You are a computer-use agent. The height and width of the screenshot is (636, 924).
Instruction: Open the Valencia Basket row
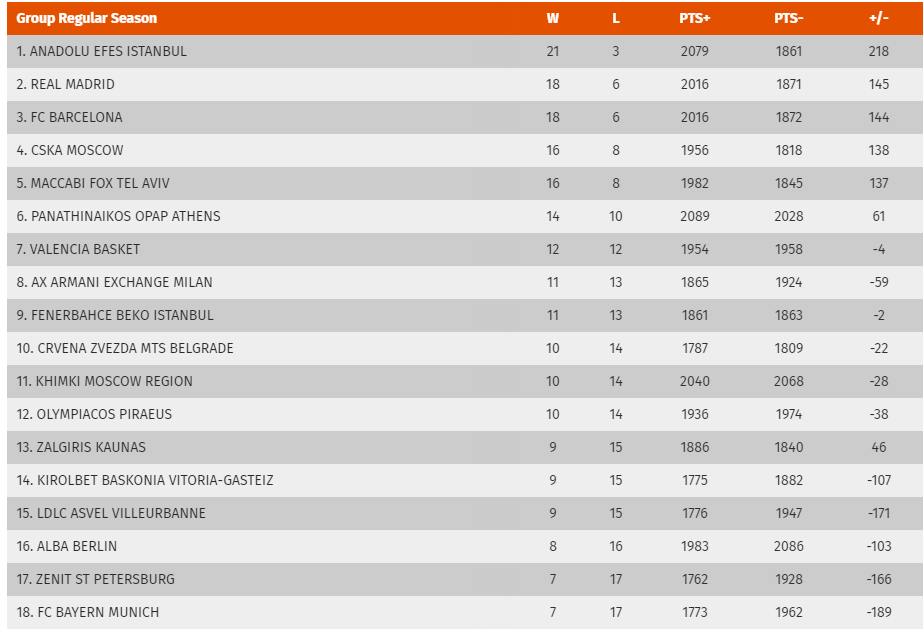(x=464, y=249)
